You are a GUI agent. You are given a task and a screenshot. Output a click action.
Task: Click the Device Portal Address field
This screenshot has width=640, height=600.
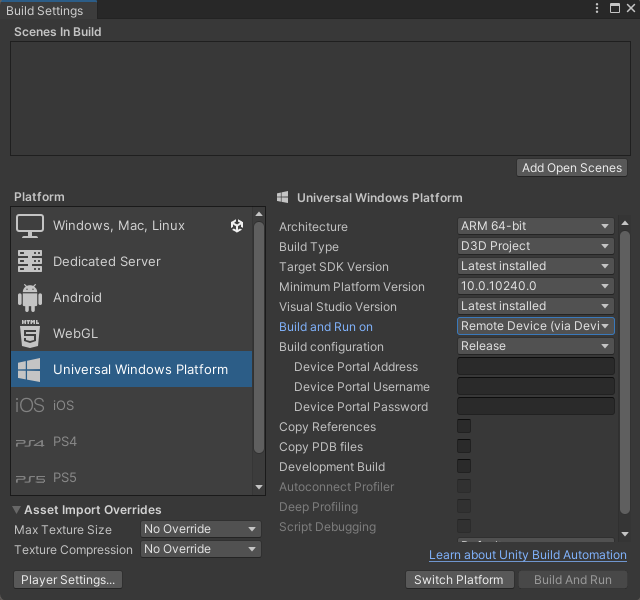(536, 366)
